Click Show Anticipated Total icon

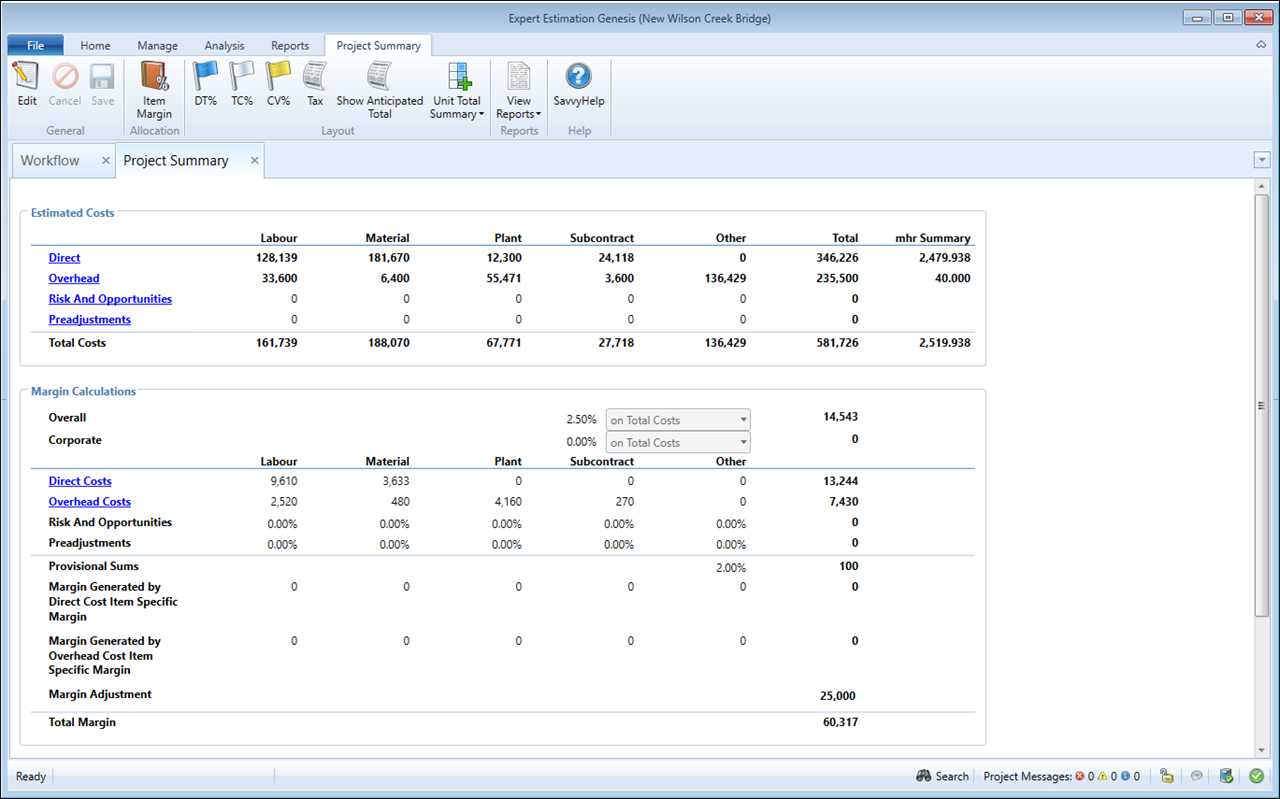(379, 77)
